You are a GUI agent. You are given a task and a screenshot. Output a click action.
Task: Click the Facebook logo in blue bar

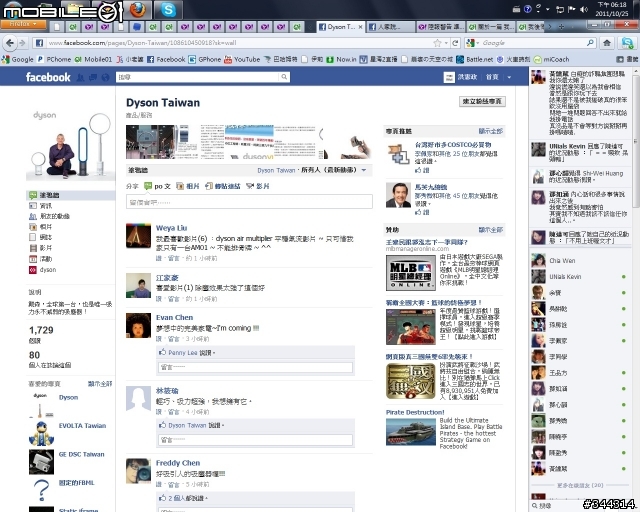(x=48, y=77)
